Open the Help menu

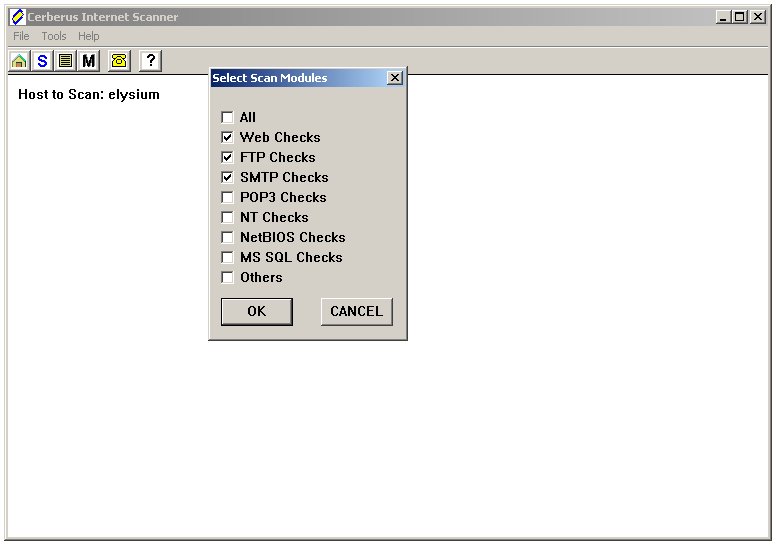(x=89, y=36)
